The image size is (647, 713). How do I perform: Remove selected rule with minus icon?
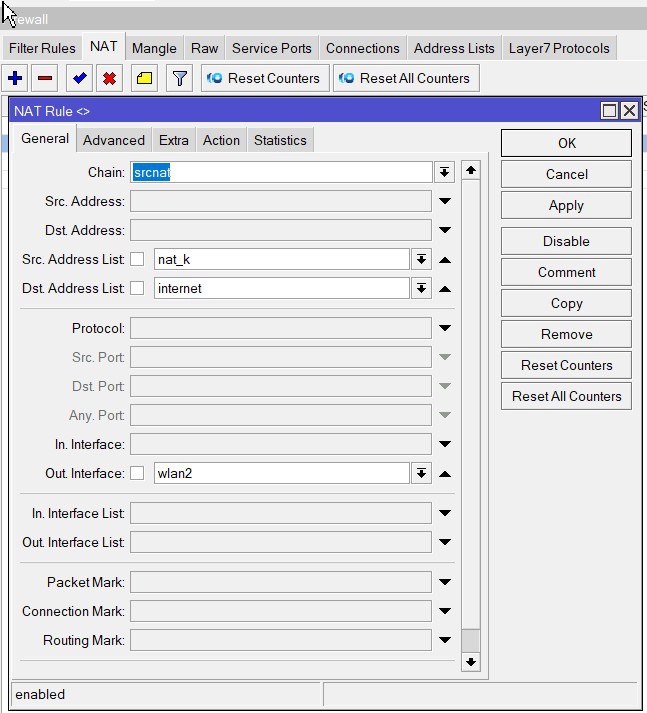coord(45,78)
